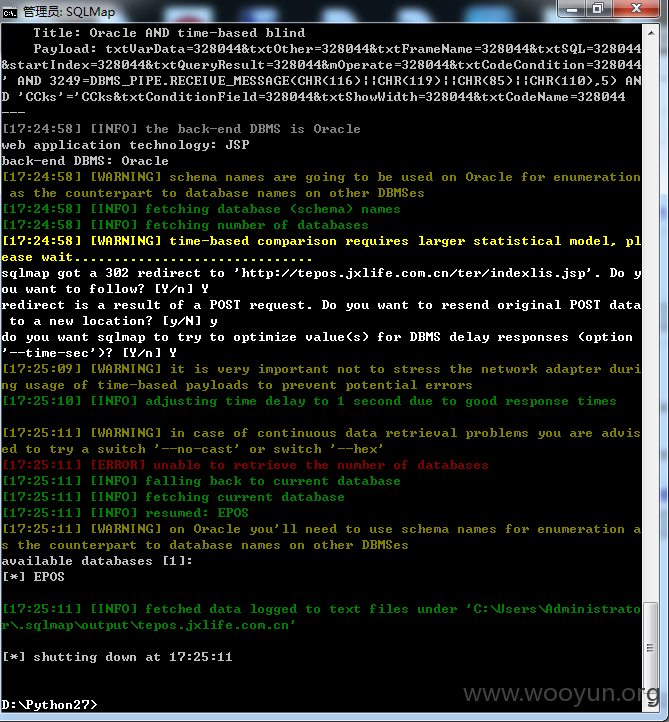
Task: Click the scrollbar up arrow
Action: 651,33
